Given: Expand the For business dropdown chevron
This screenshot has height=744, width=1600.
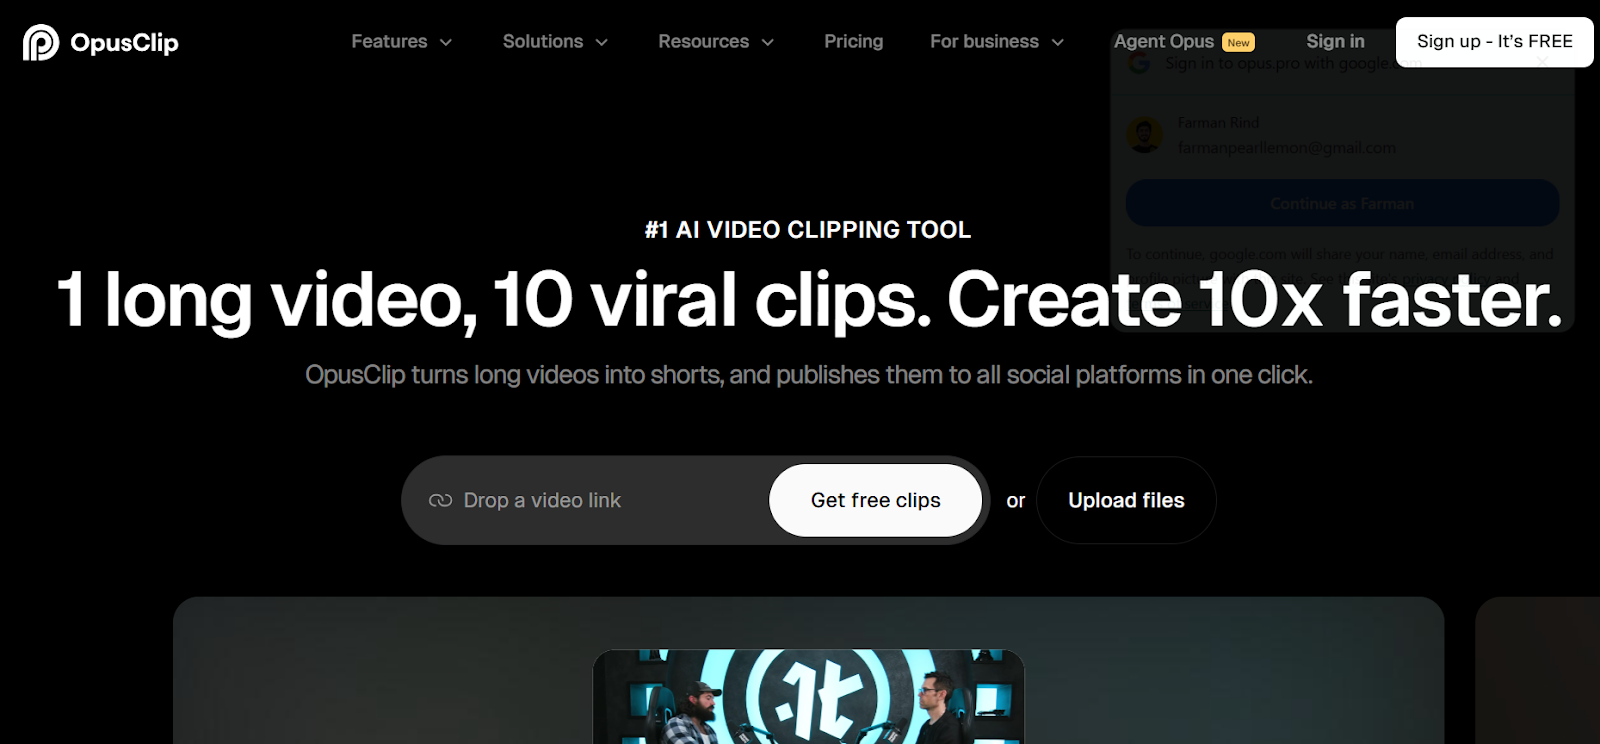Looking at the screenshot, I should point(1058,43).
